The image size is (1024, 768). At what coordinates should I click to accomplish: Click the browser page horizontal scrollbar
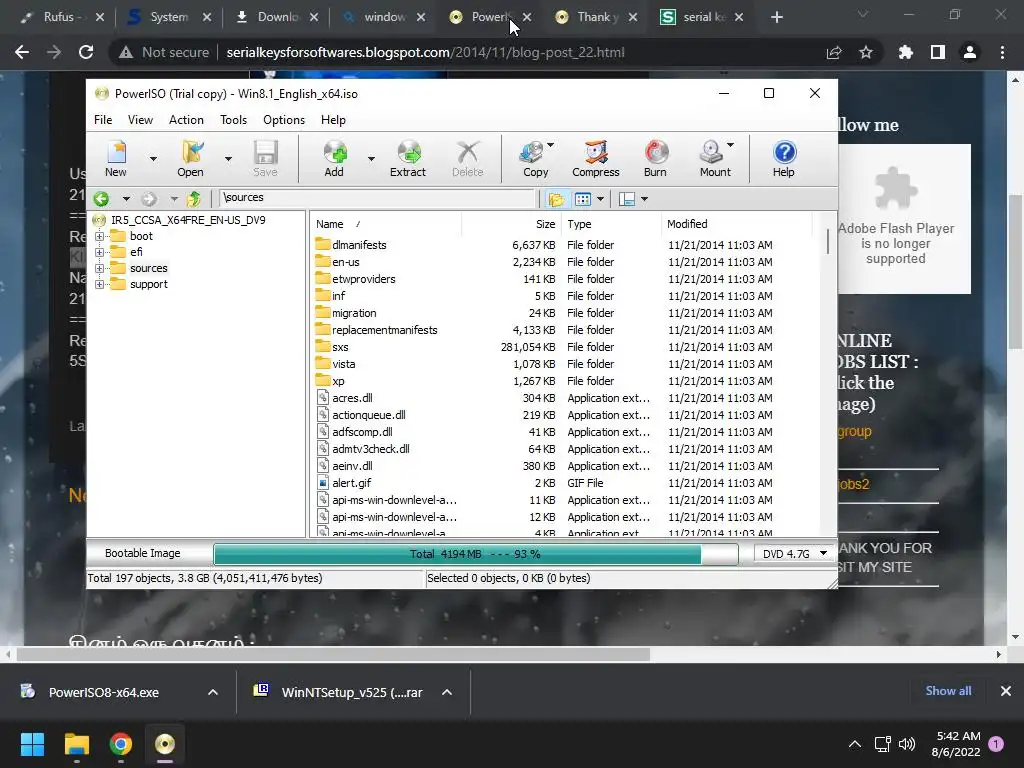pos(333,654)
